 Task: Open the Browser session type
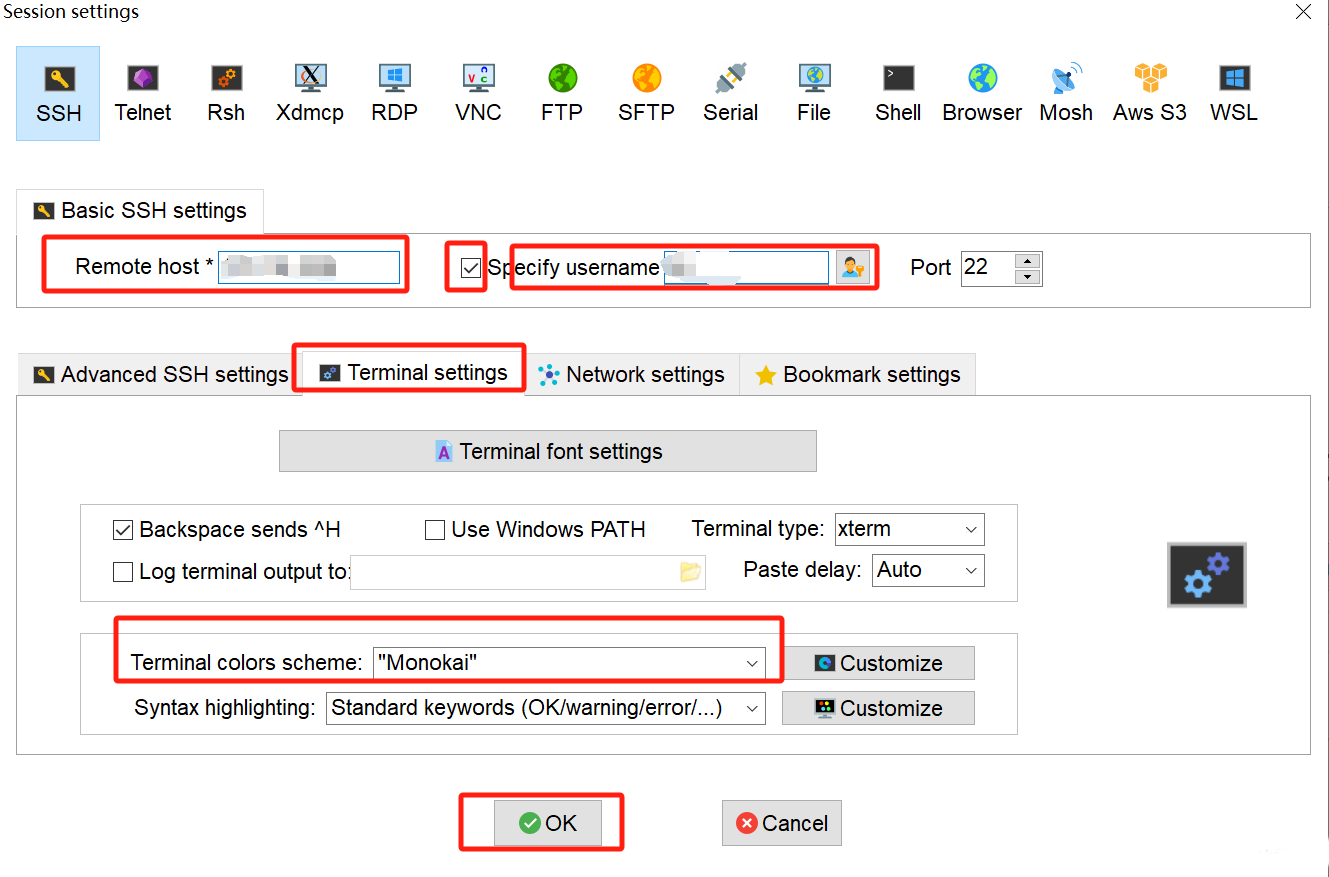pyautogui.click(x=982, y=93)
